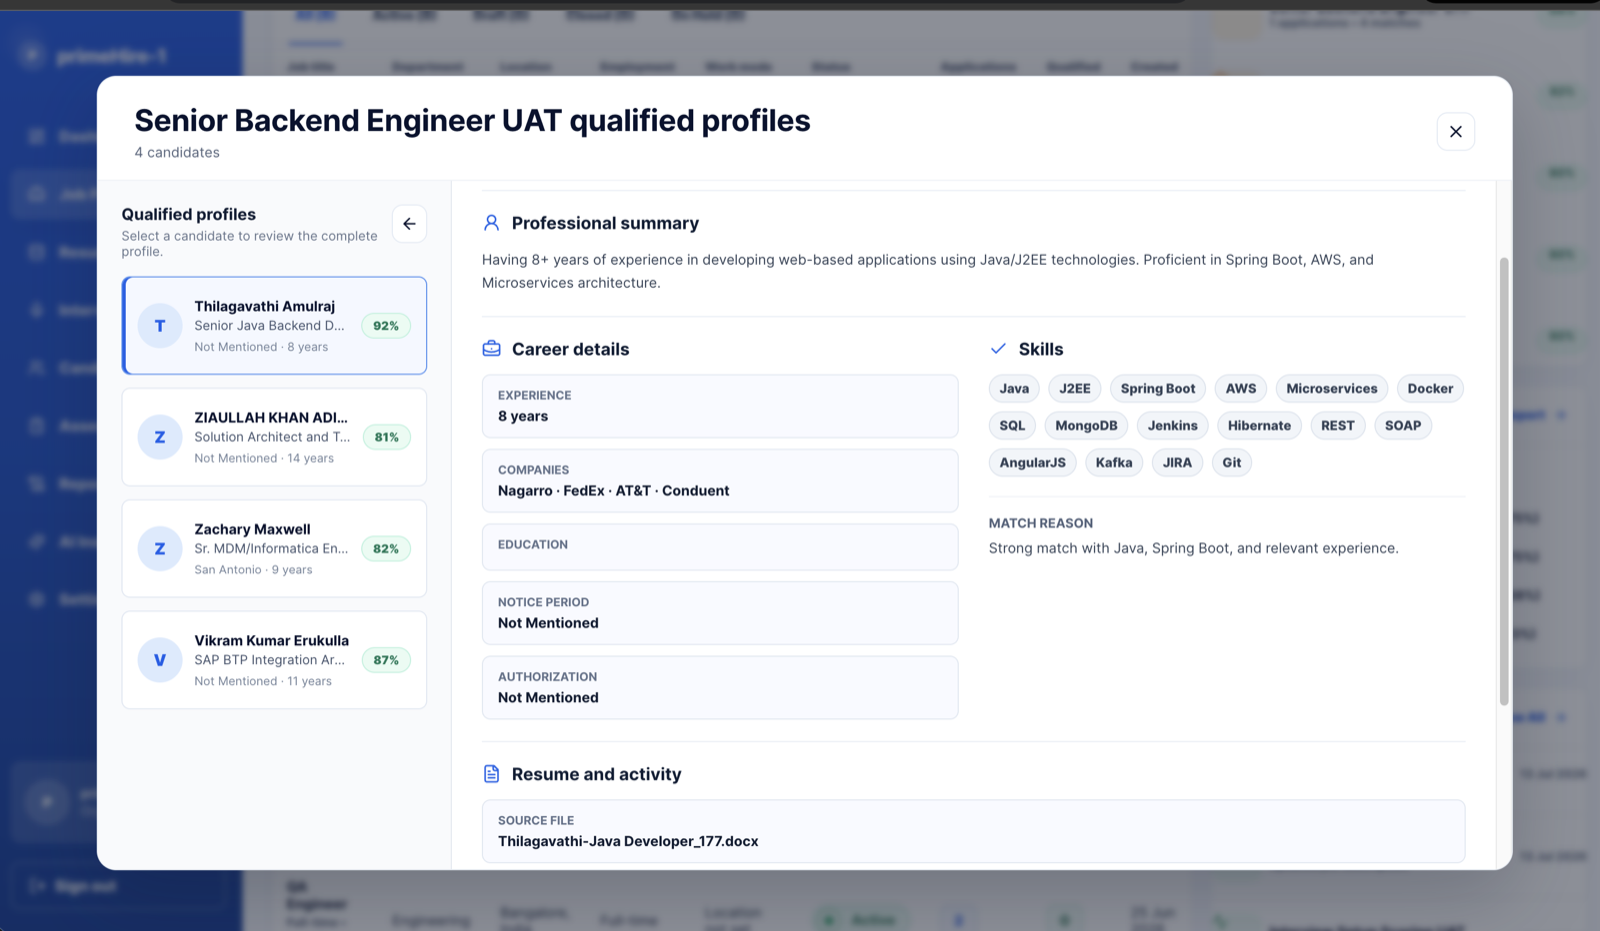Screen dimensions: 1600x931
Task: Click 'Sr. MDM/Informatica En...' title text
Action: pyautogui.click(x=271, y=549)
